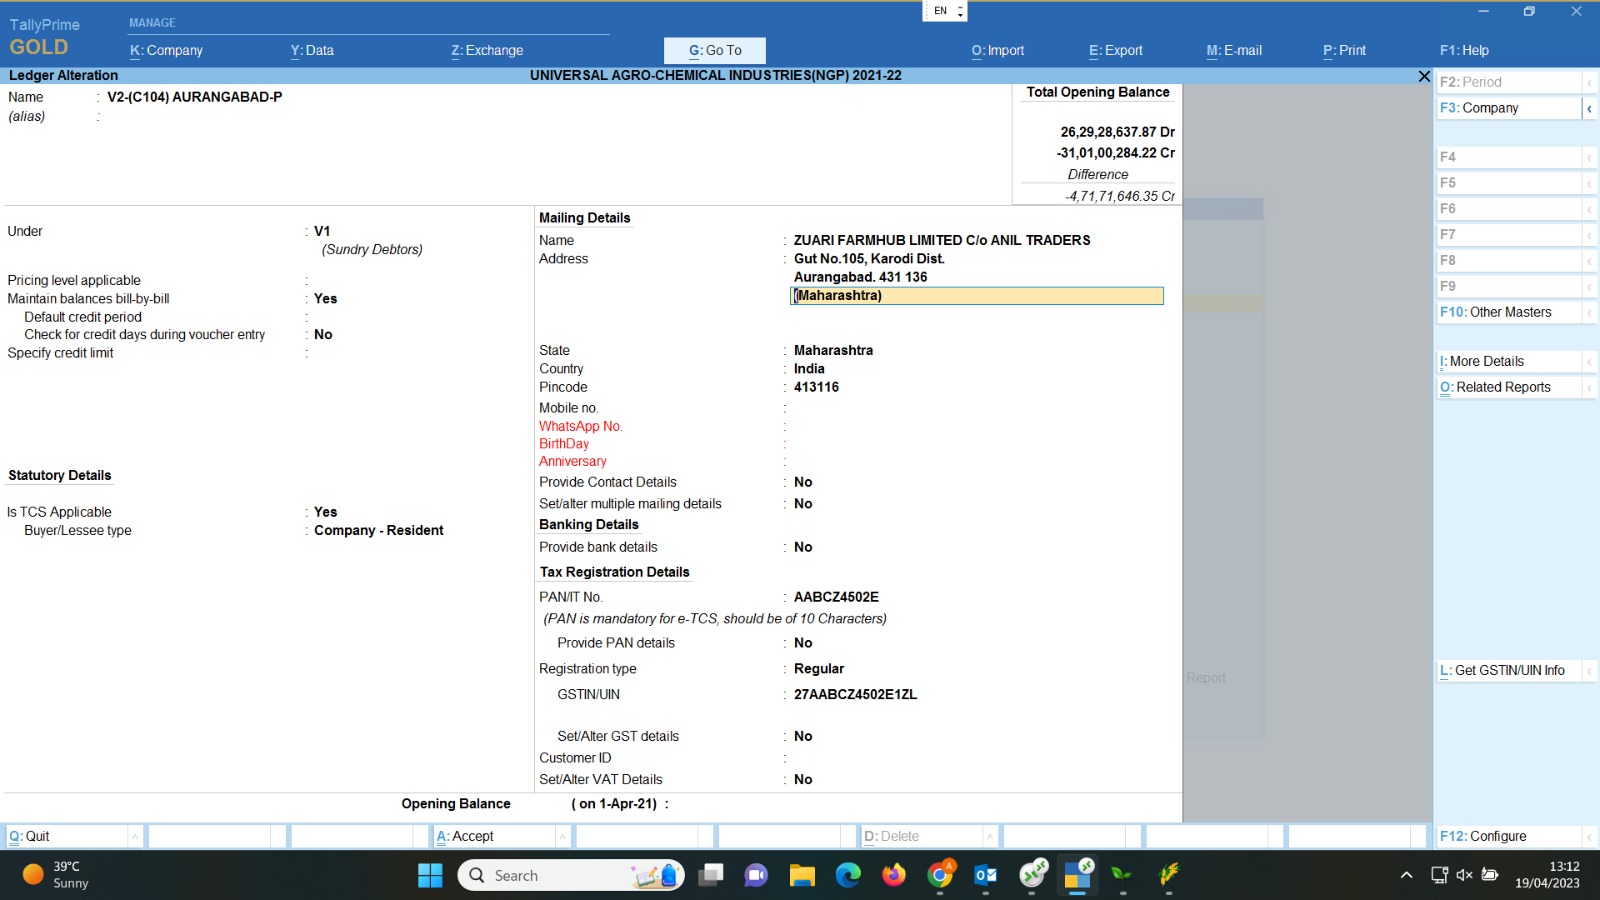Open the K: Company menu

click(166, 50)
